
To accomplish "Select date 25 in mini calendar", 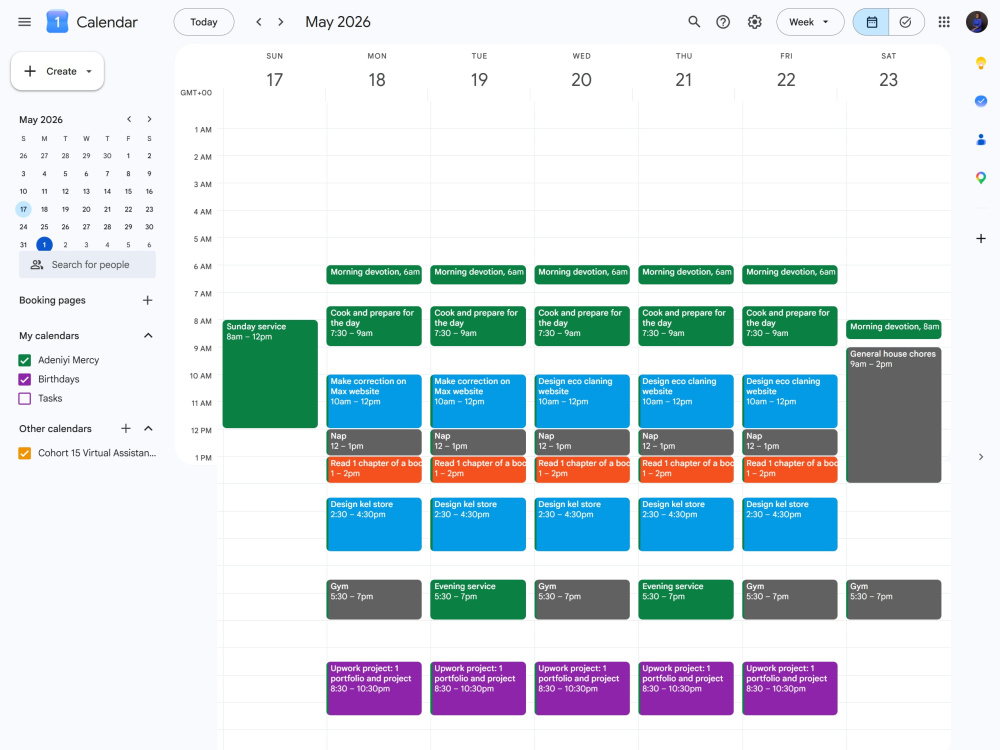I will [x=44, y=227].
